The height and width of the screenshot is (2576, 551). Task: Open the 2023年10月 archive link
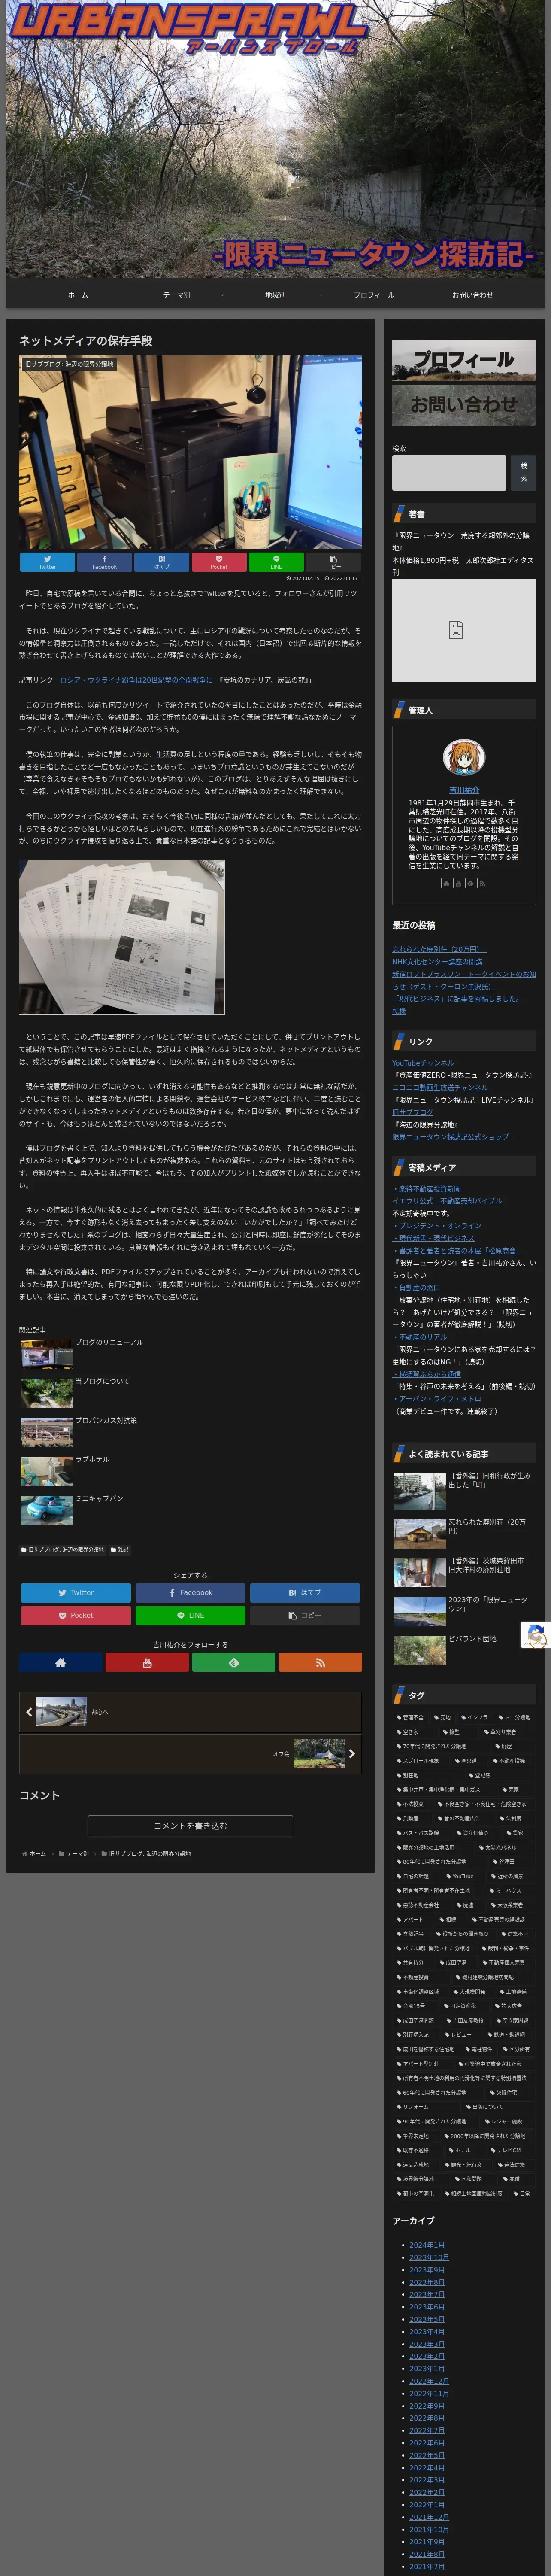429,2257
